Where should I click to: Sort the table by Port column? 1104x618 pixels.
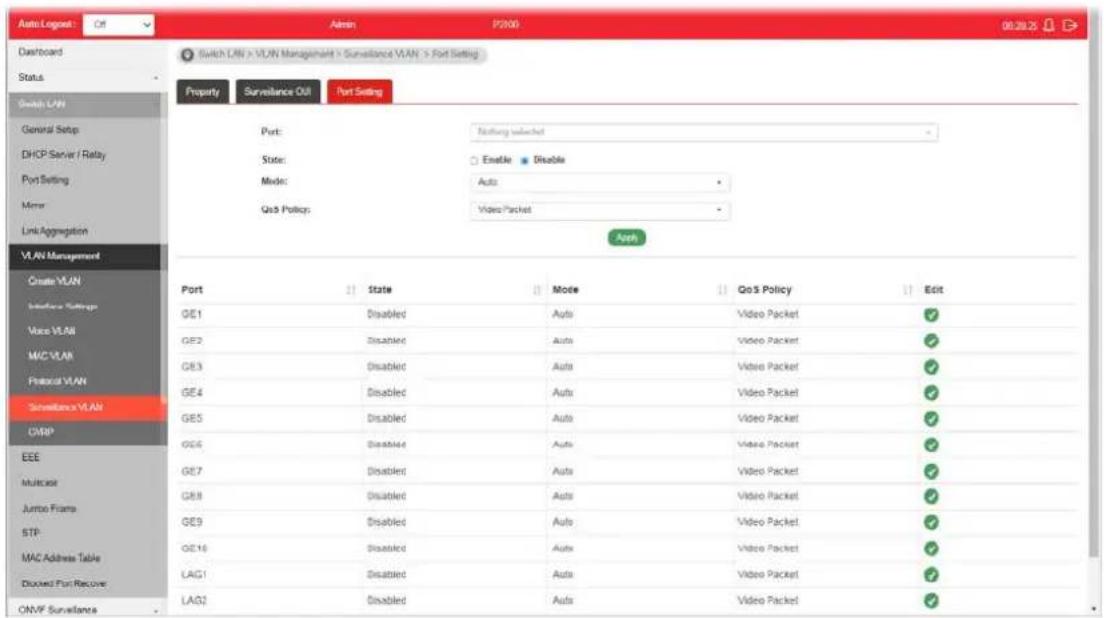coord(351,290)
